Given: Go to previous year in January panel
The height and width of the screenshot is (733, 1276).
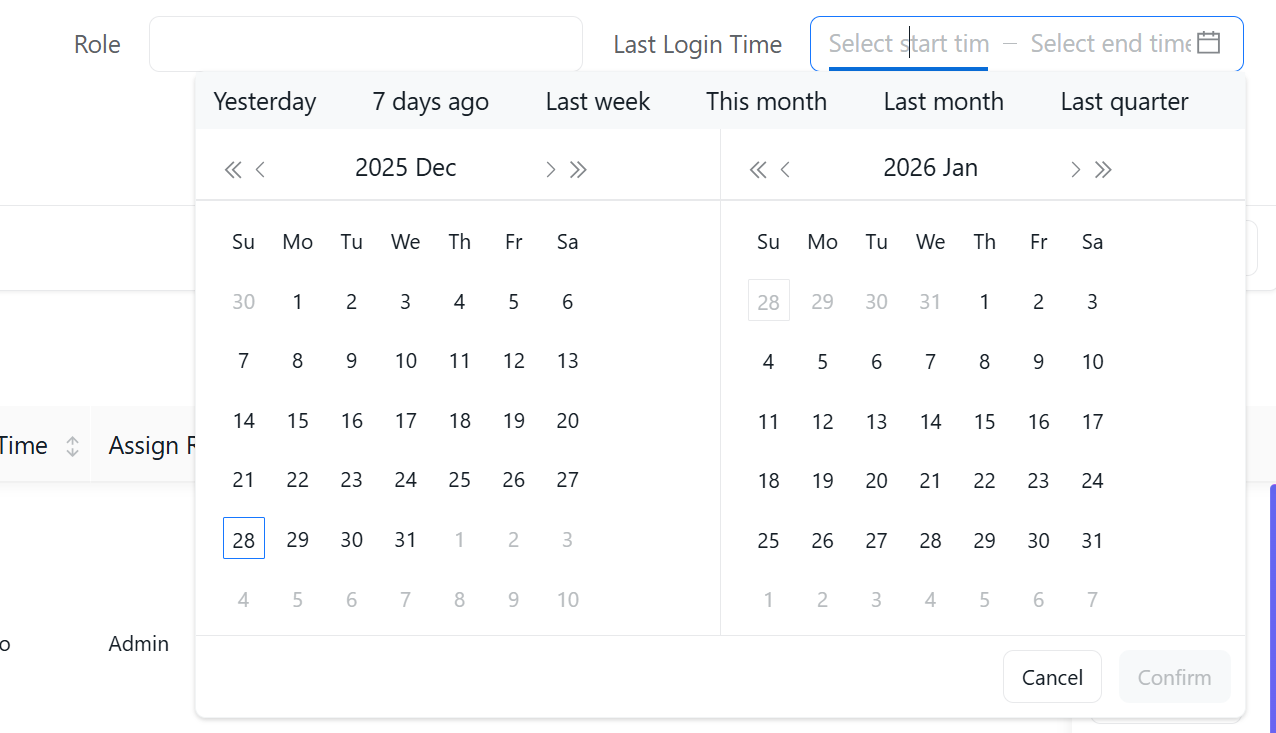Looking at the screenshot, I should (758, 170).
